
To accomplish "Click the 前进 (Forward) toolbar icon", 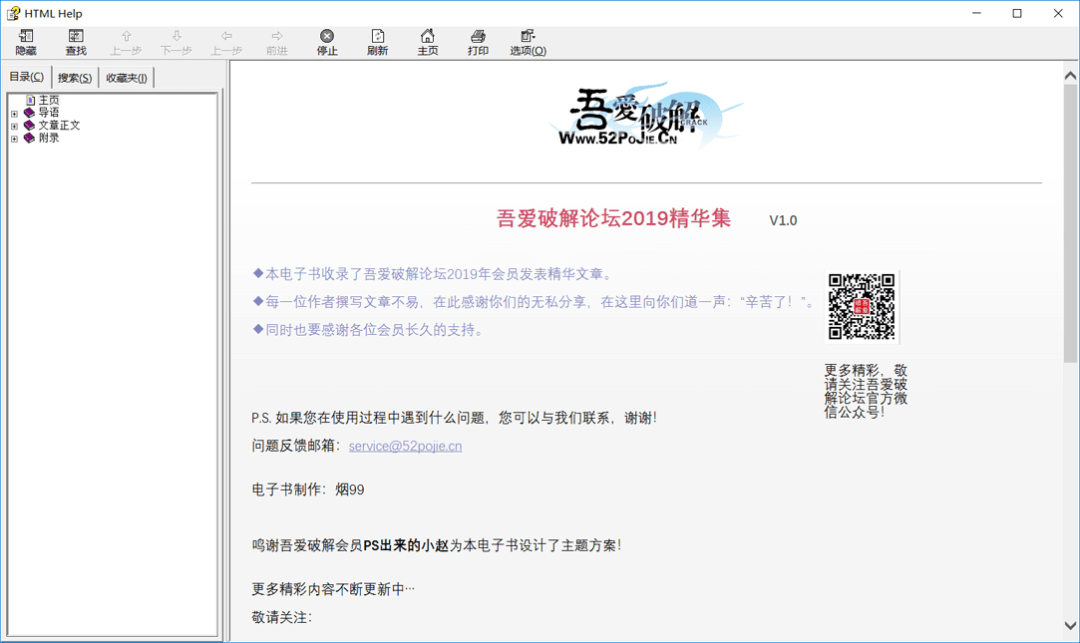I will pyautogui.click(x=275, y=40).
